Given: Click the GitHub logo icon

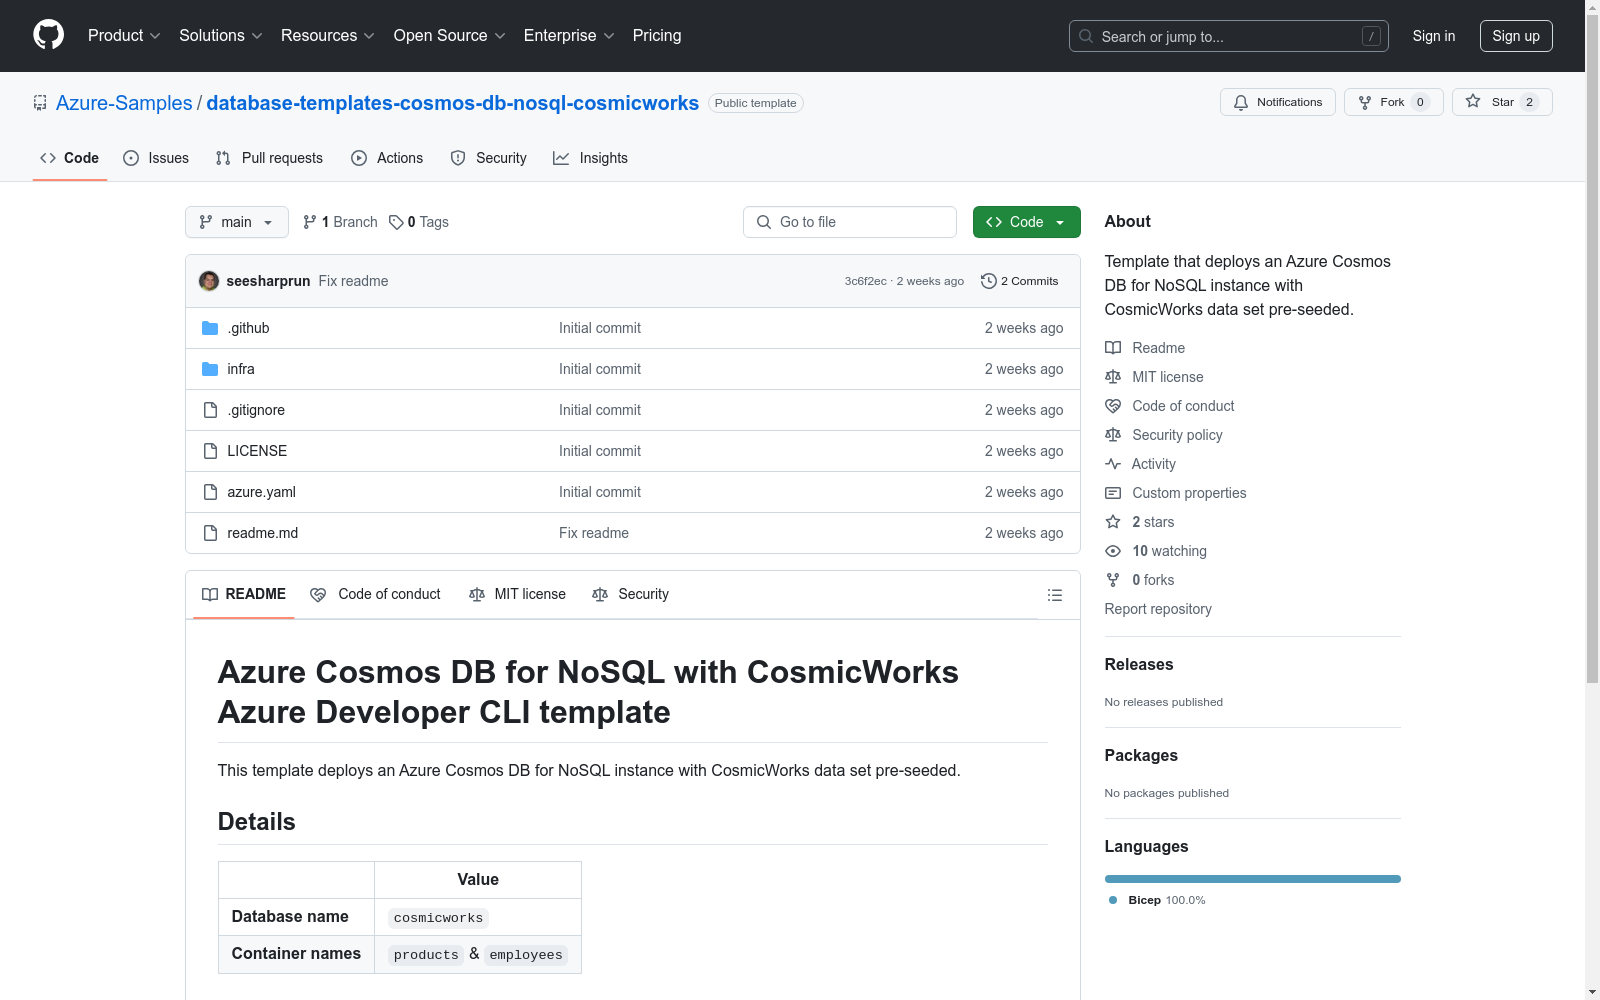Looking at the screenshot, I should [x=48, y=35].
